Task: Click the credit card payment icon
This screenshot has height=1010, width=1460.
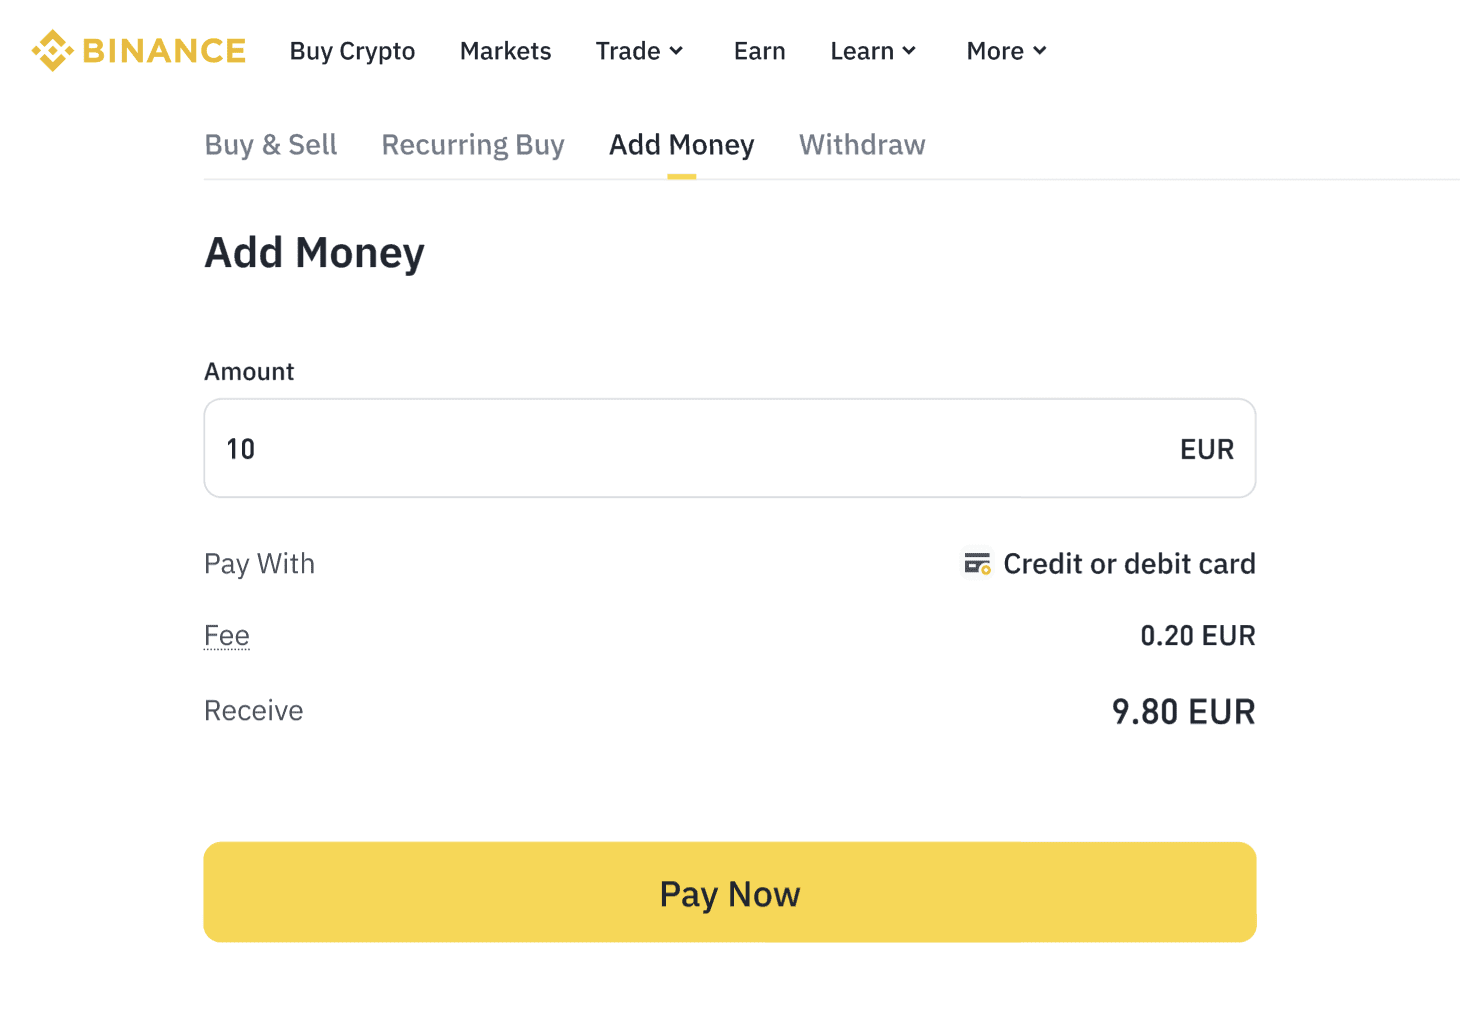Action: pyautogui.click(x=977, y=564)
